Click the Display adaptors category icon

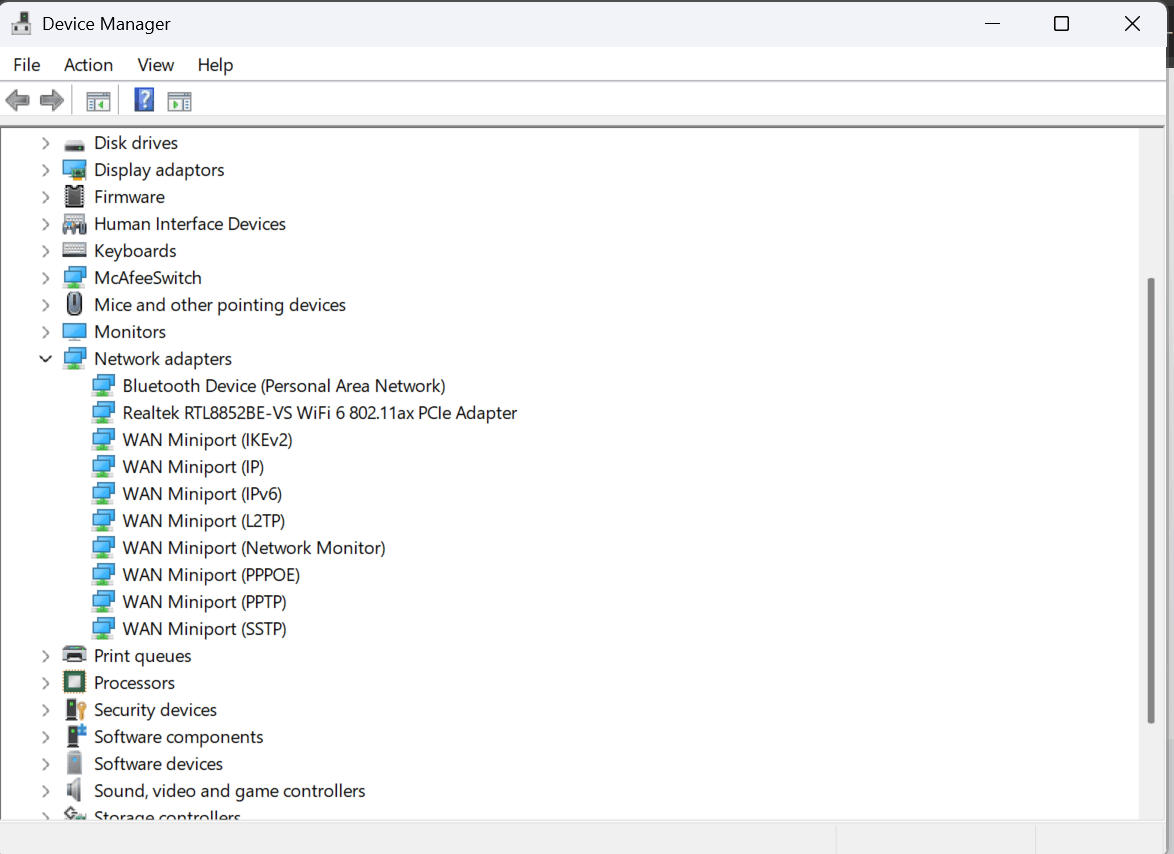(74, 170)
